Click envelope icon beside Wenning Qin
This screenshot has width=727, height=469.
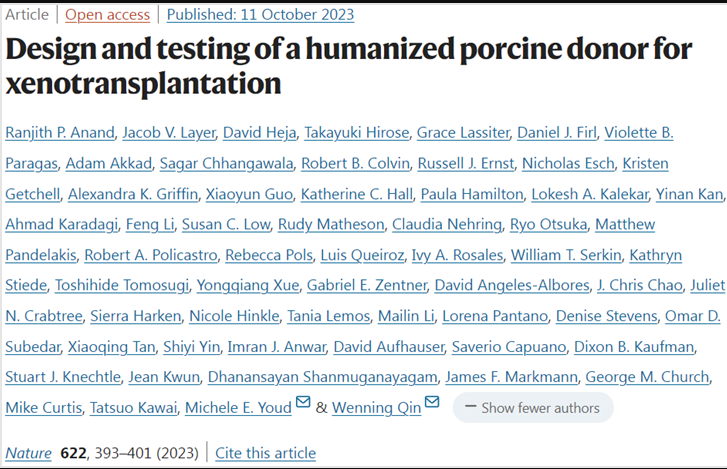432,403
